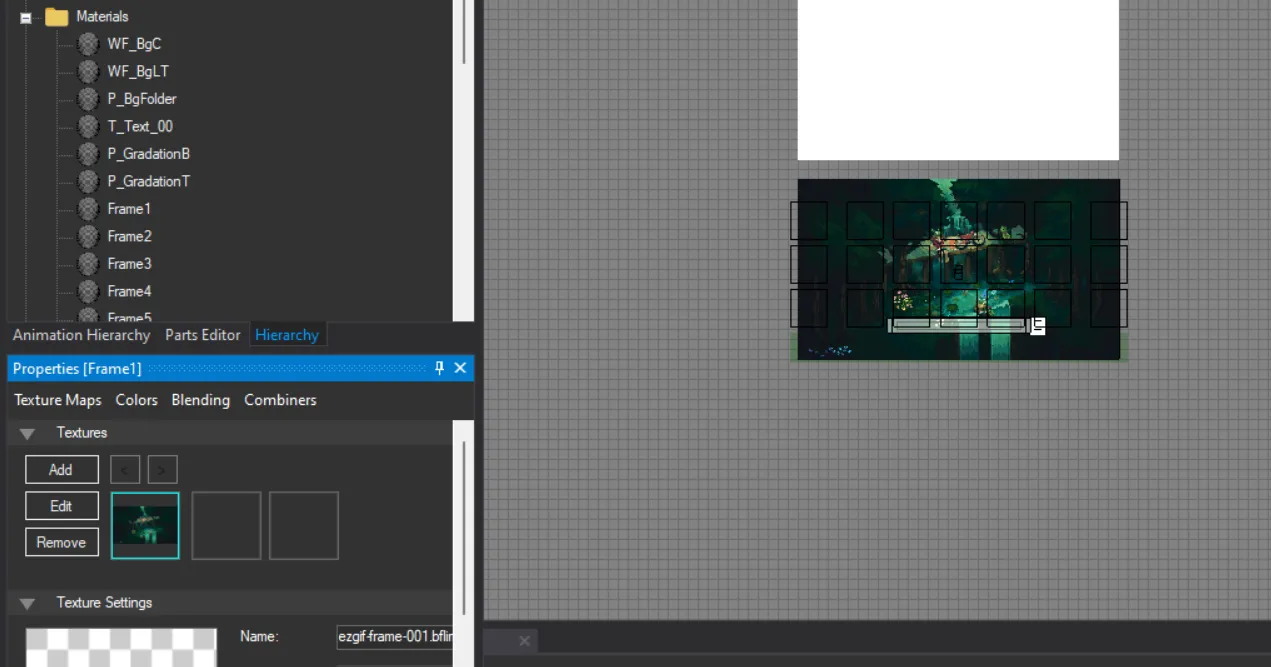Collapse the Texture Settings section
Viewport: 1271px width, 667px height.
coord(28,603)
